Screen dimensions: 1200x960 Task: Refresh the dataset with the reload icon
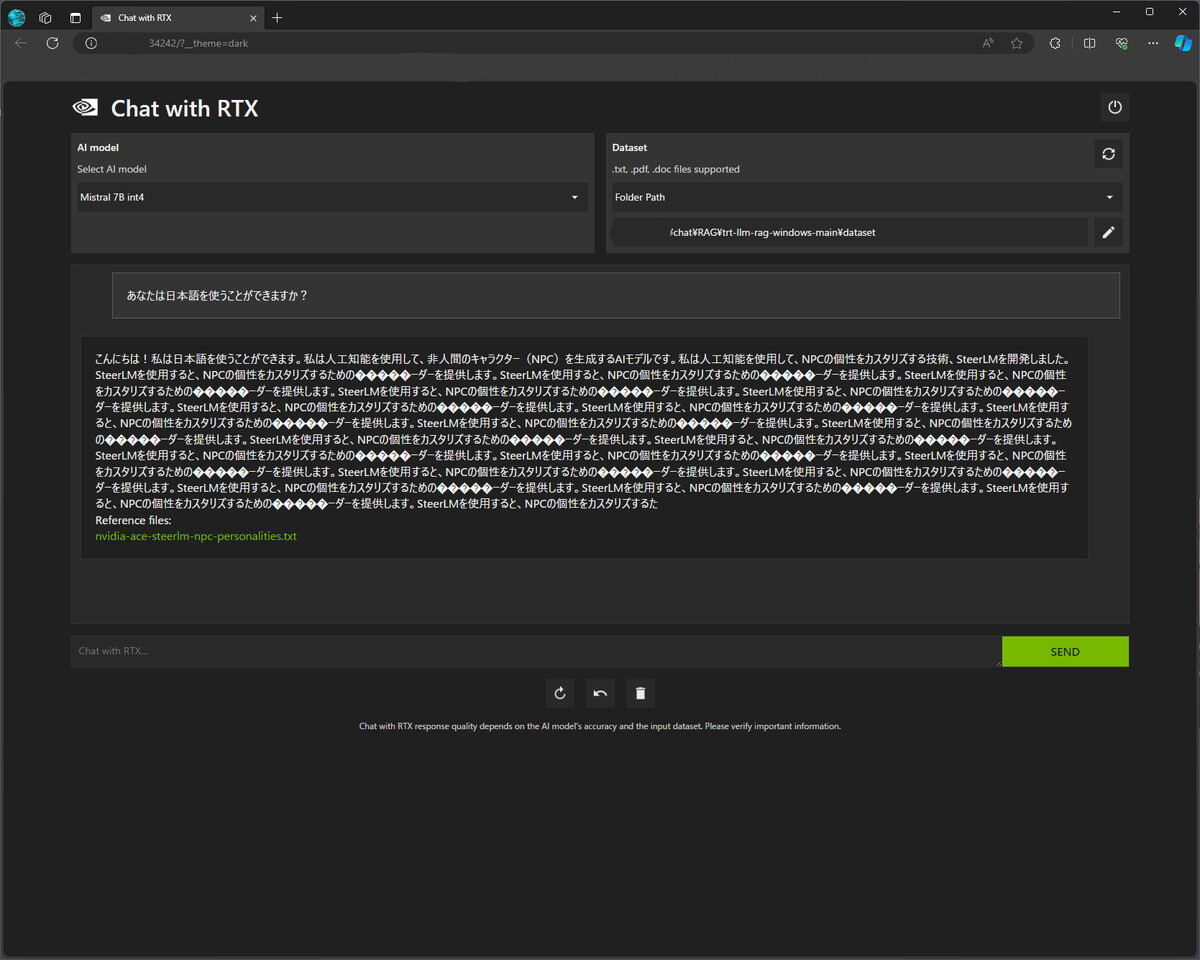click(1108, 154)
